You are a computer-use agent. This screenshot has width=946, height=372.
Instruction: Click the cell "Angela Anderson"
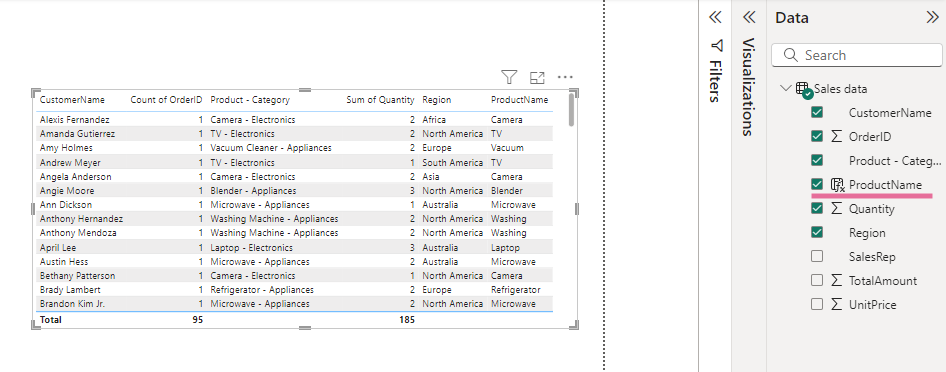(75, 177)
